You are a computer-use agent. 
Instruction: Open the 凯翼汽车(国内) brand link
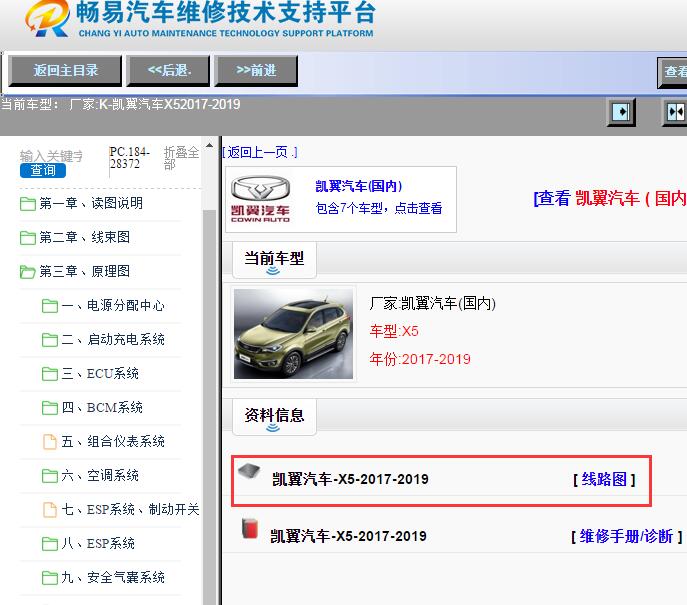click(x=358, y=186)
